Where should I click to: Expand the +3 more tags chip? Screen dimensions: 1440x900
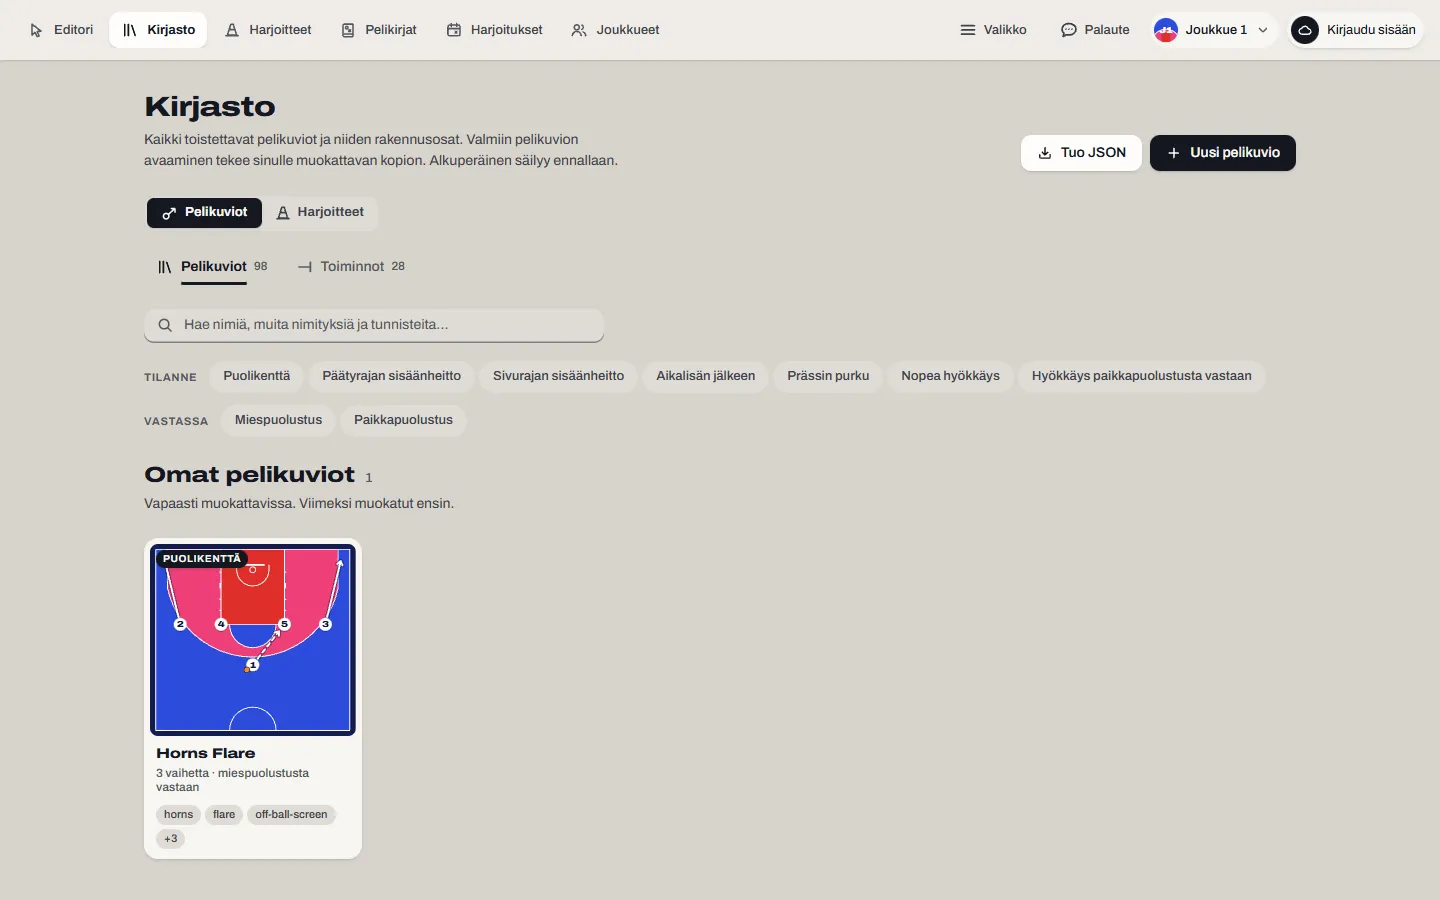coord(170,839)
